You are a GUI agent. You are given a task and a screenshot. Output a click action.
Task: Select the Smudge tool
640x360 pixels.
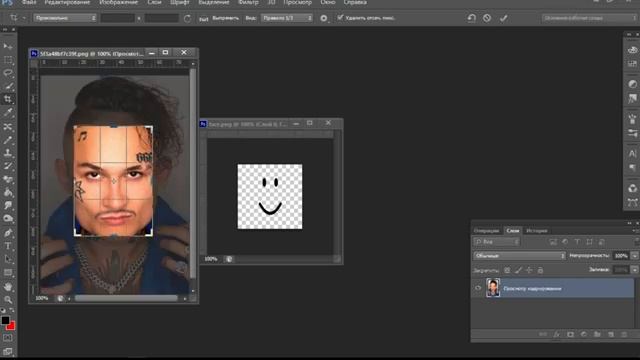[x=8, y=205]
